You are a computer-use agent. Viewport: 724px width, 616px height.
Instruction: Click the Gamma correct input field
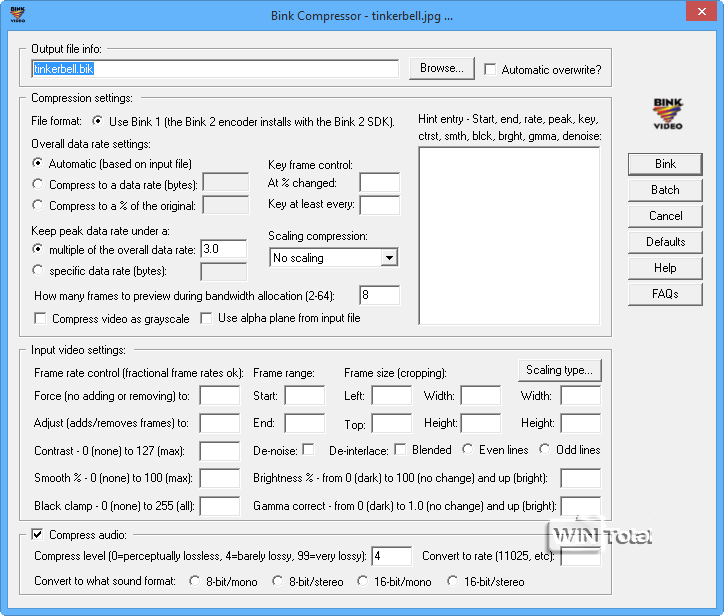tap(581, 506)
